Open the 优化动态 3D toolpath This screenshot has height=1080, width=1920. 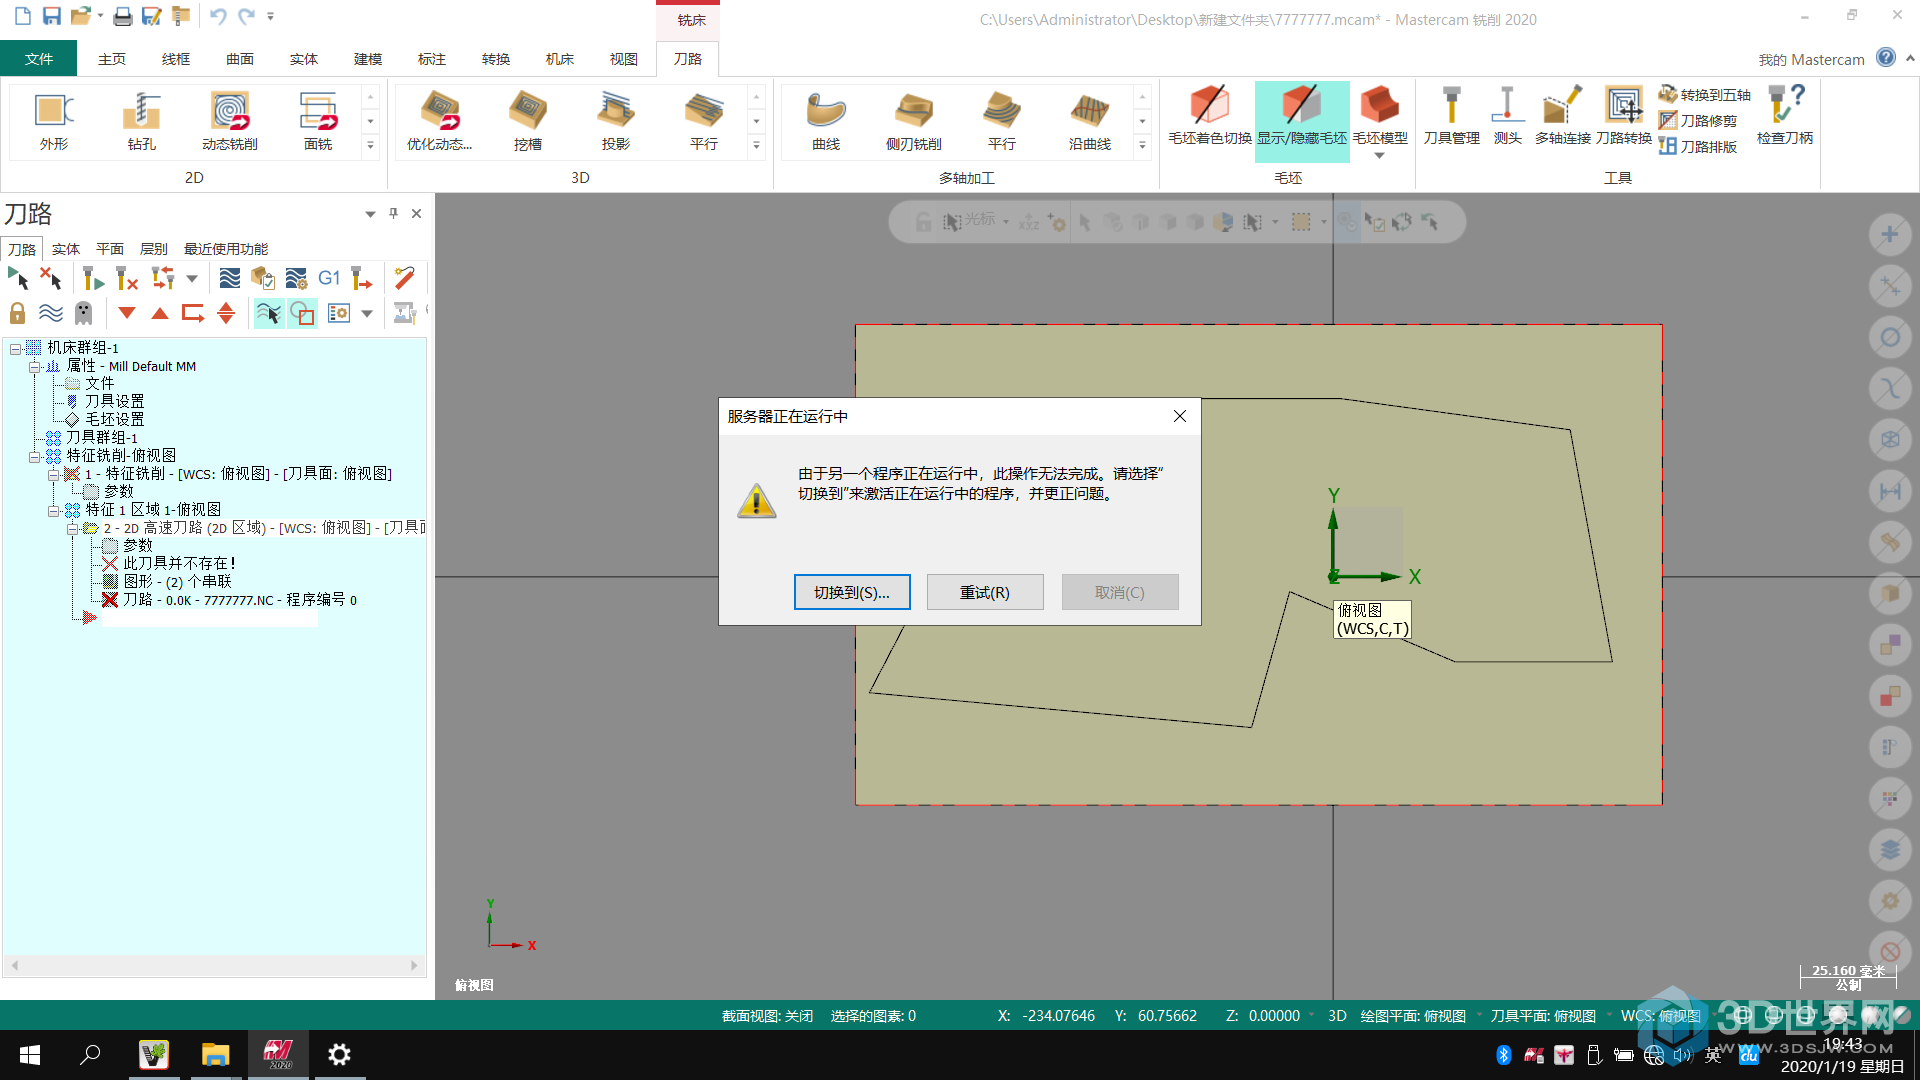tap(439, 121)
